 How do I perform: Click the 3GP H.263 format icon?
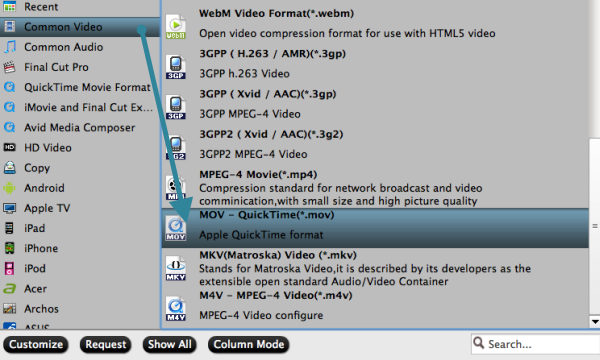pyautogui.click(x=176, y=67)
